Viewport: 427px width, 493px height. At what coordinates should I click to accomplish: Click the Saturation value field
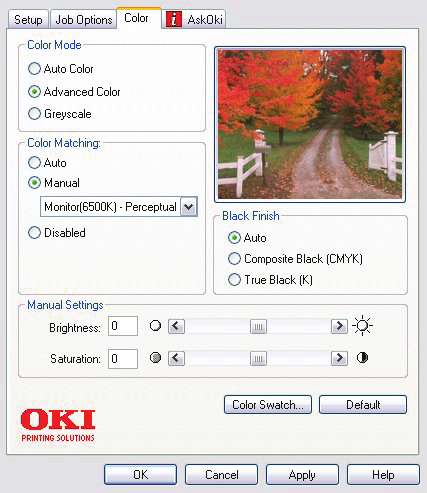123,359
